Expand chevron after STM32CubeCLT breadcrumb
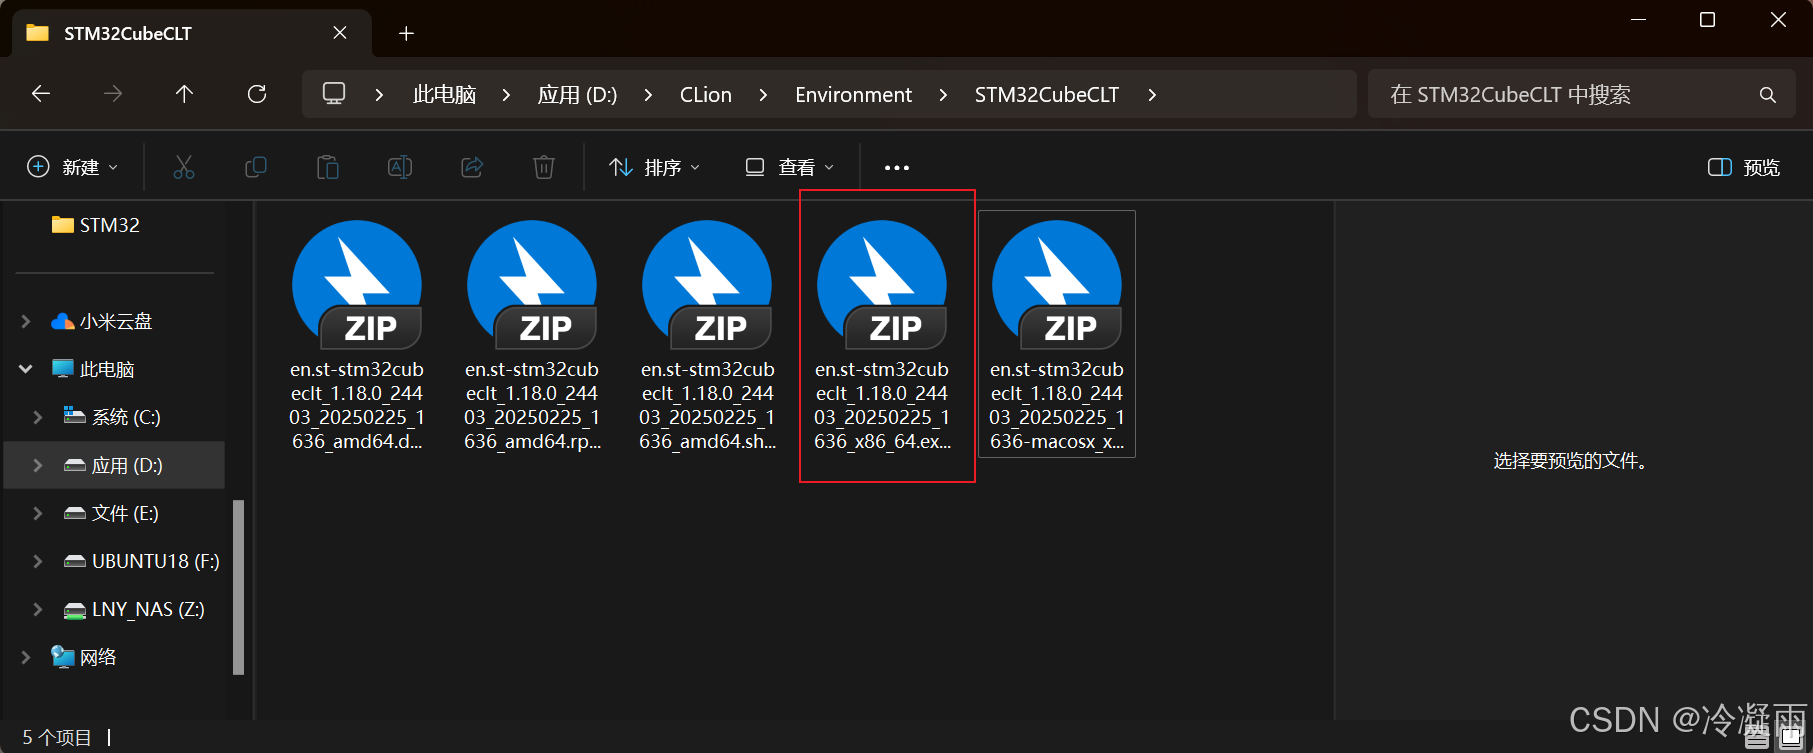The height and width of the screenshot is (753, 1813). pos(1152,95)
